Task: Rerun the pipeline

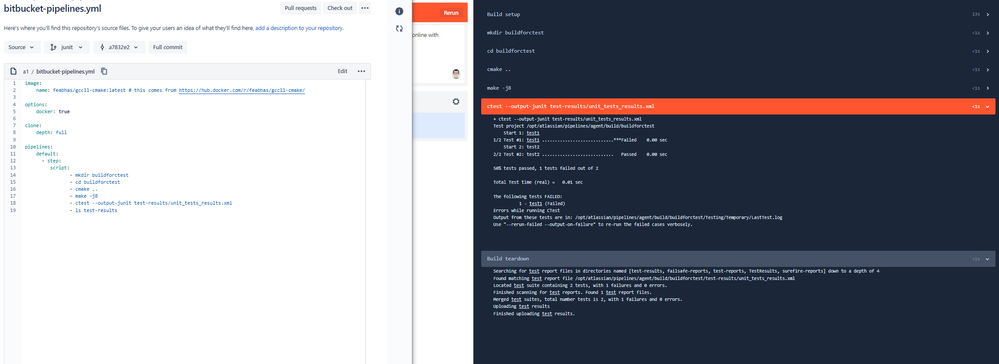Action: pyautogui.click(x=450, y=13)
